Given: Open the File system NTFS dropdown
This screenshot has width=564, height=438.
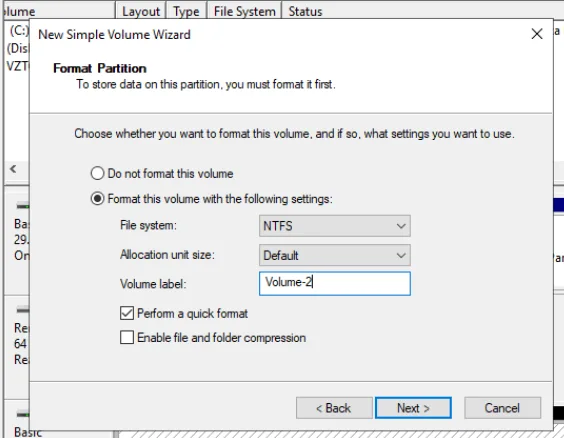Looking at the screenshot, I should coord(335,226).
